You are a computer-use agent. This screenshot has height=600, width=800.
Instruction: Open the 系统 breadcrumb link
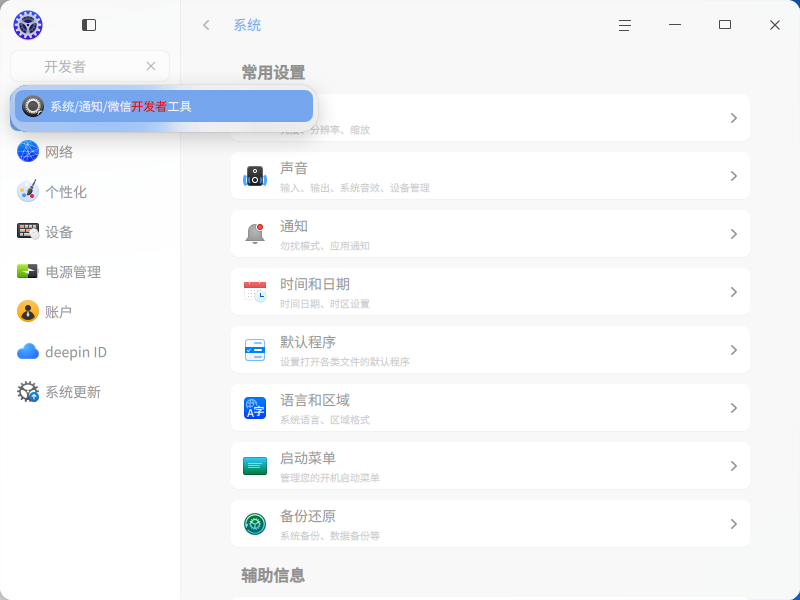point(247,25)
